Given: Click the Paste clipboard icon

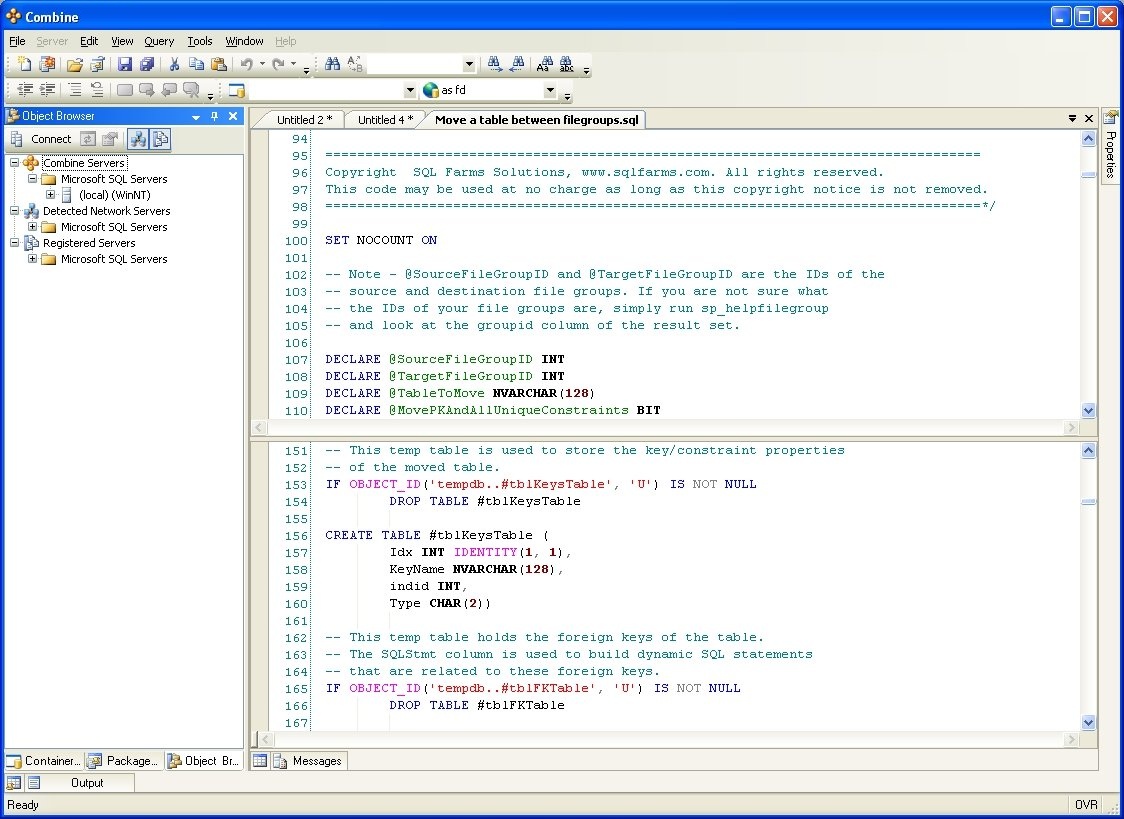Looking at the screenshot, I should (x=218, y=65).
